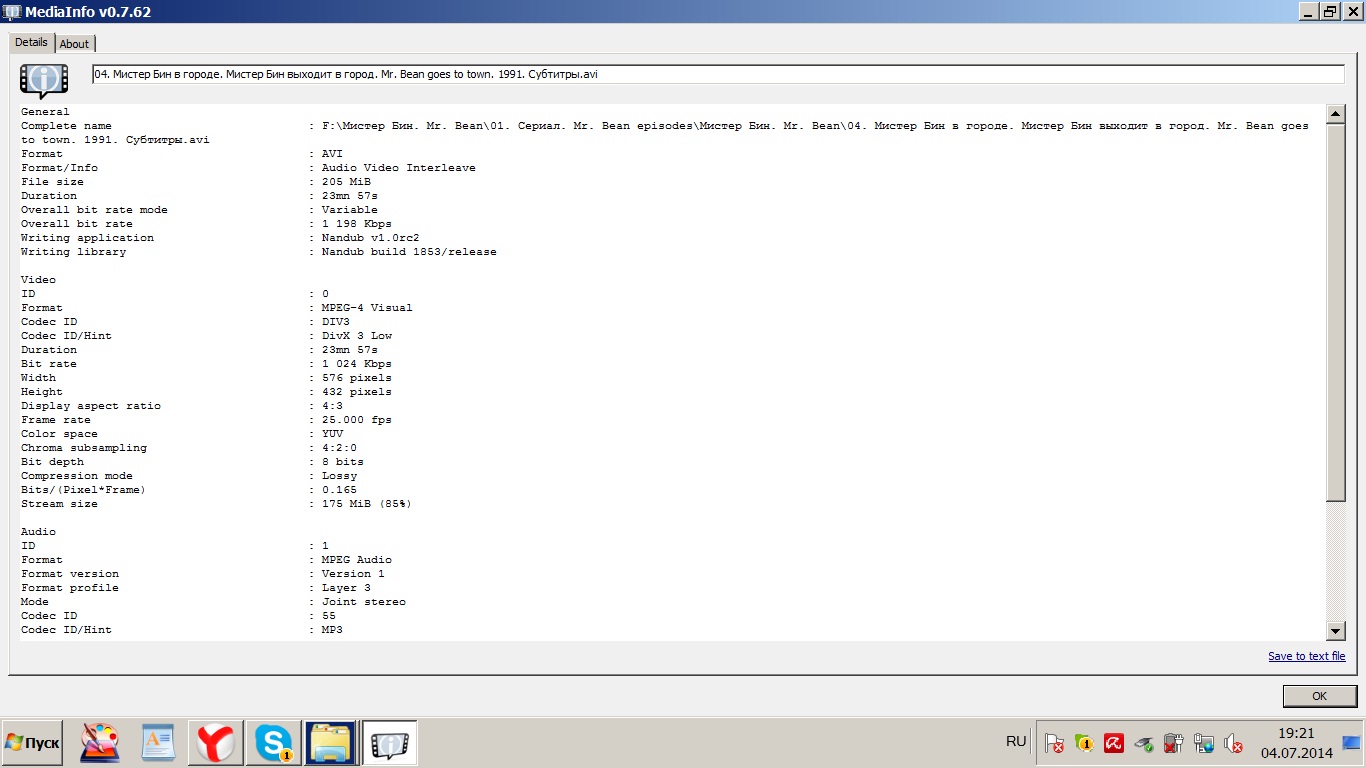Open Yandex Browser from the taskbar
This screenshot has width=1366, height=768.
[216, 743]
